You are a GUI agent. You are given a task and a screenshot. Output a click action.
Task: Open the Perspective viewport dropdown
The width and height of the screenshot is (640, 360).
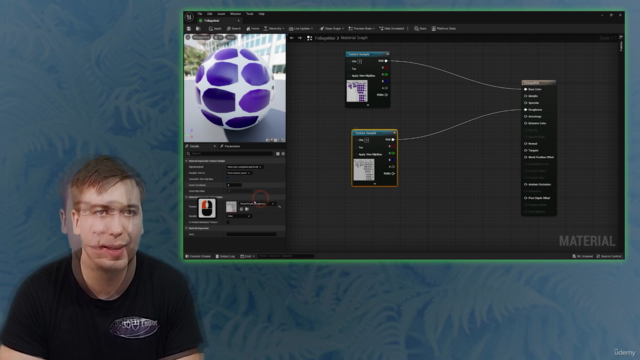[201, 37]
